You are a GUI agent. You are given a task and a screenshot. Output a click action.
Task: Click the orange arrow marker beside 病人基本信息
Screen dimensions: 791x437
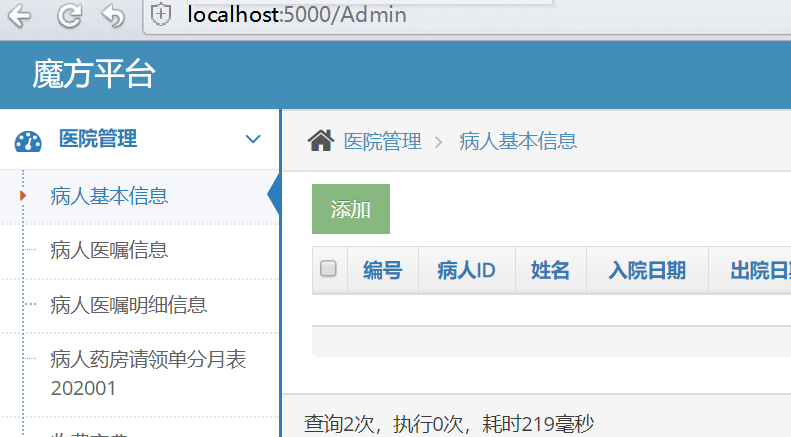22,196
